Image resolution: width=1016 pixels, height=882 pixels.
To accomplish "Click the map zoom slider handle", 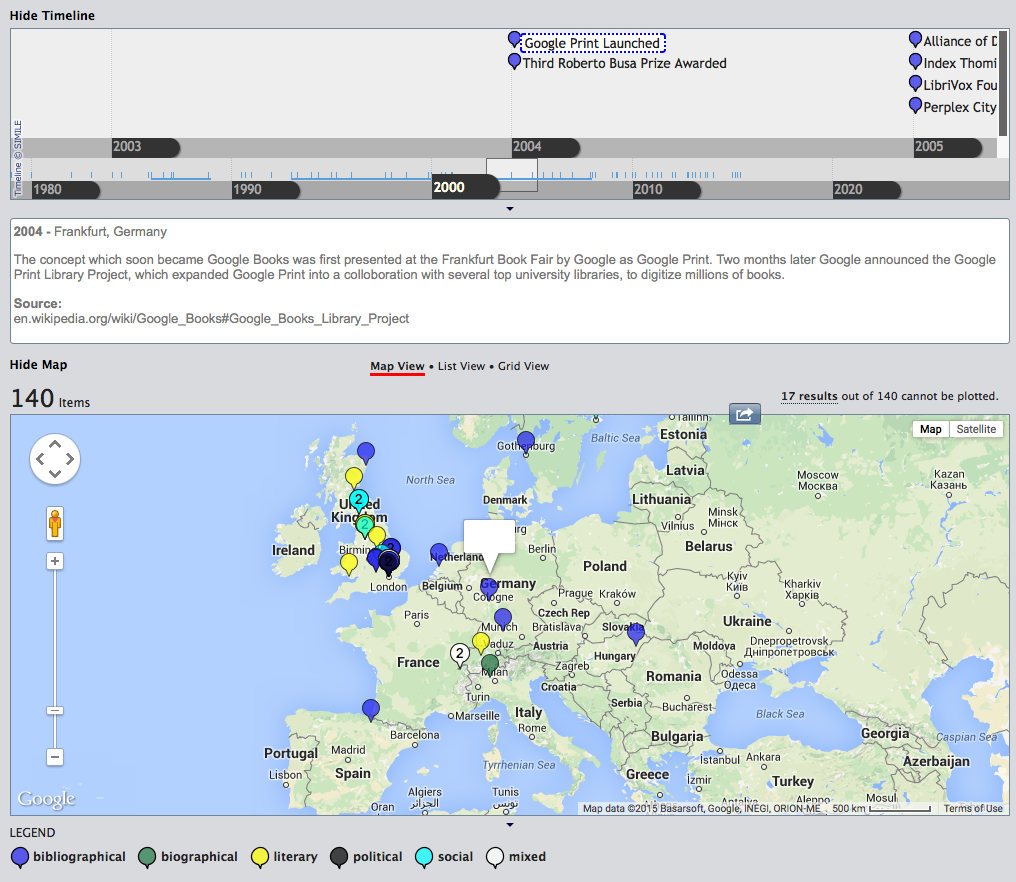I will coord(55,711).
